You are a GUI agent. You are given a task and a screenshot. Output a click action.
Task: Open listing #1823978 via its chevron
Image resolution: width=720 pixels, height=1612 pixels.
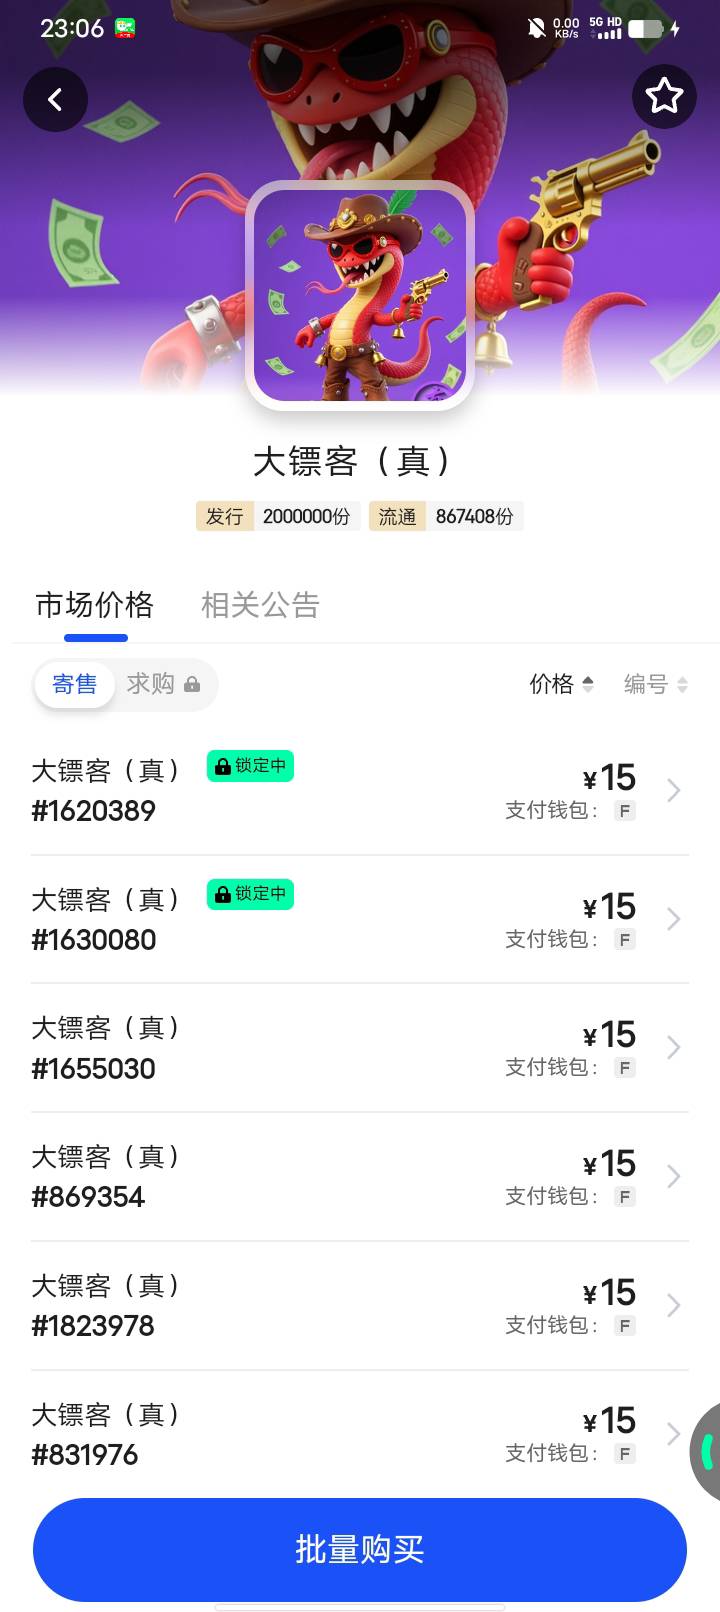pos(674,1306)
